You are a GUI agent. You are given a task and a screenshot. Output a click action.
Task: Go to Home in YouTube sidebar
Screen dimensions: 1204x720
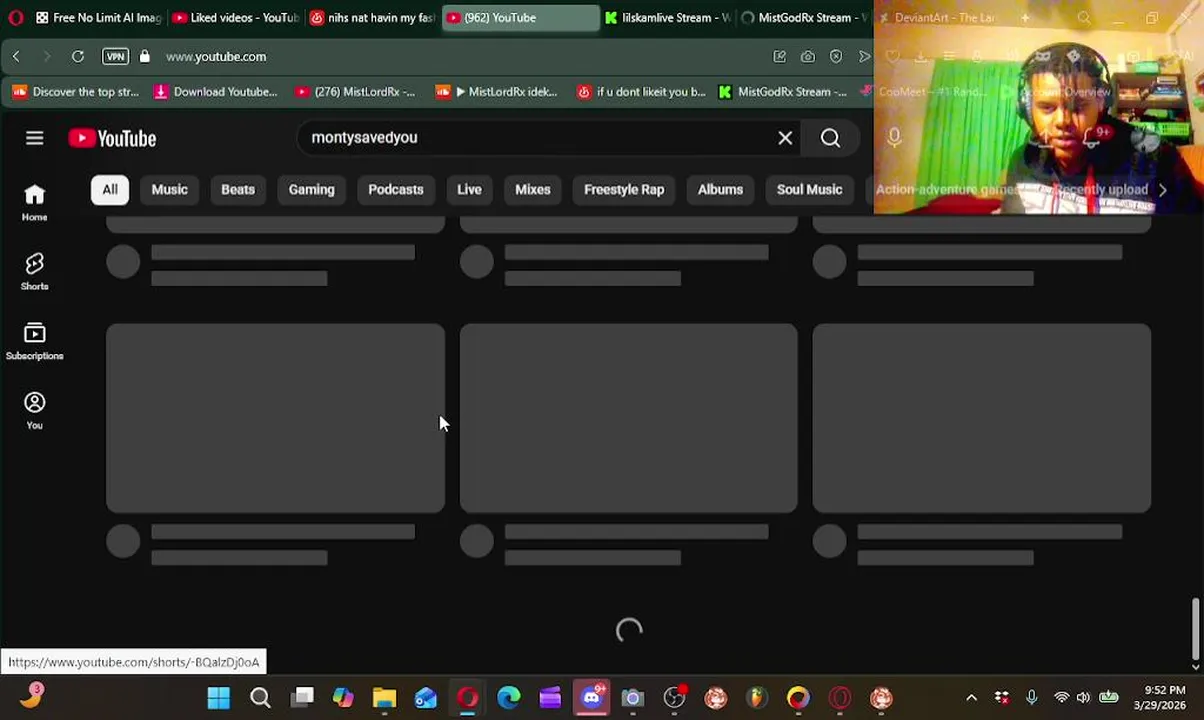coord(35,203)
